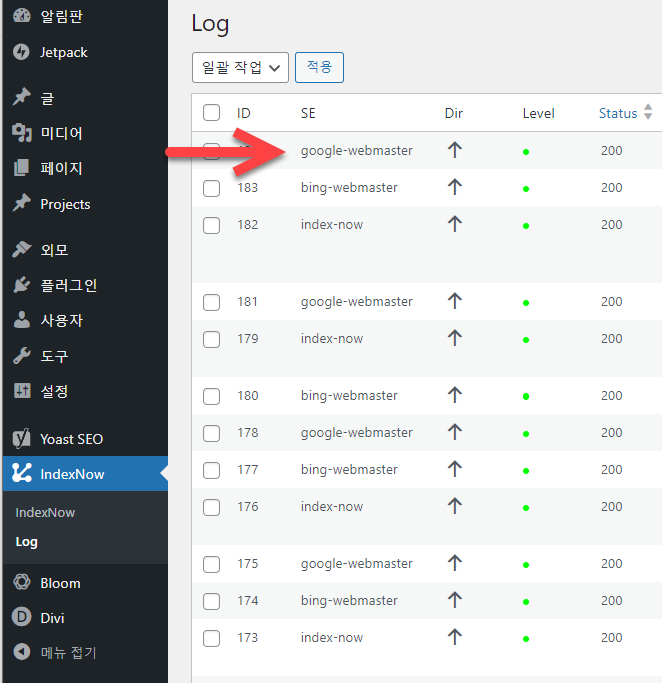Click the Divi D icon
This screenshot has height=683, width=662.
(x=21, y=617)
